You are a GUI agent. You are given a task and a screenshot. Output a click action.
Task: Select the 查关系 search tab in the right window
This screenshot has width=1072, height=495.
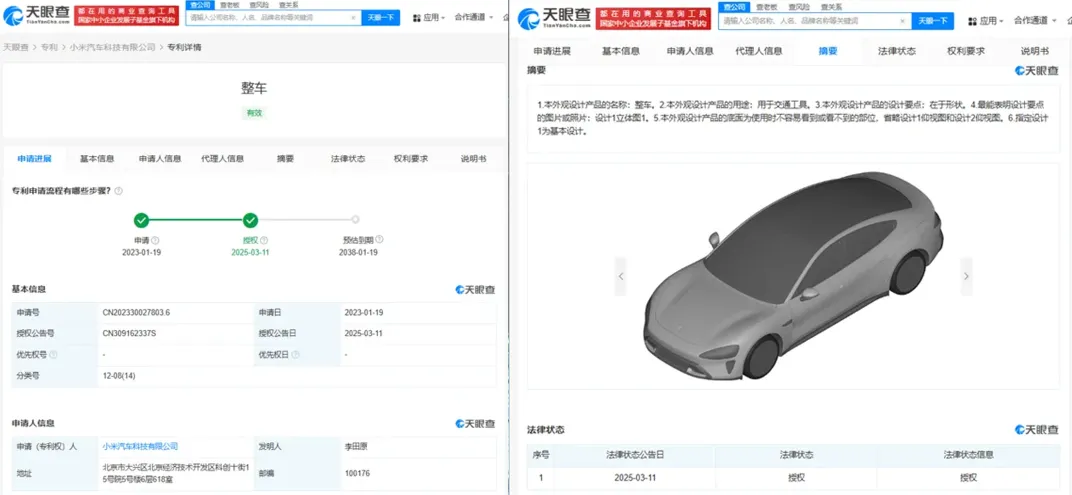pos(831,6)
